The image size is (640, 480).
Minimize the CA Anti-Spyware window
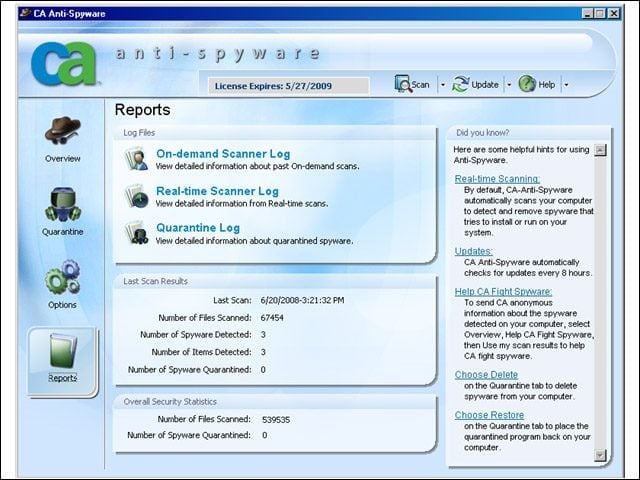(x=587, y=13)
